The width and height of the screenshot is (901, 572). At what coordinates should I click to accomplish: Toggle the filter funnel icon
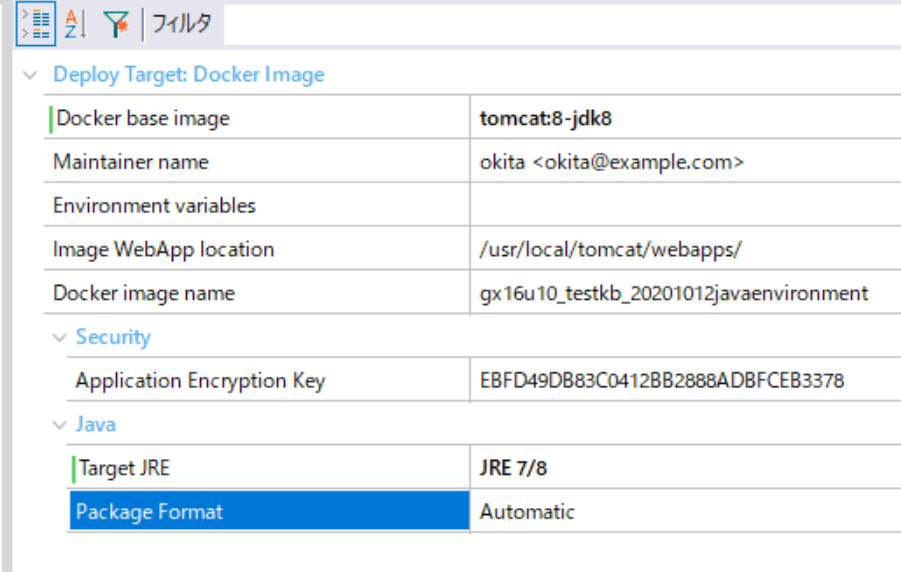[116, 24]
